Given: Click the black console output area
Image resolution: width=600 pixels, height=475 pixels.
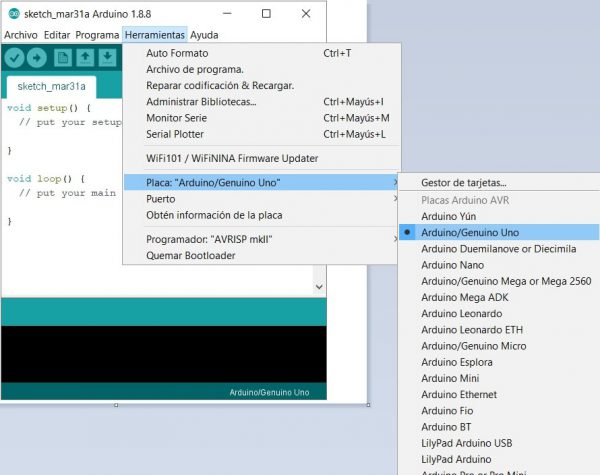Looking at the screenshot, I should coord(164,354).
